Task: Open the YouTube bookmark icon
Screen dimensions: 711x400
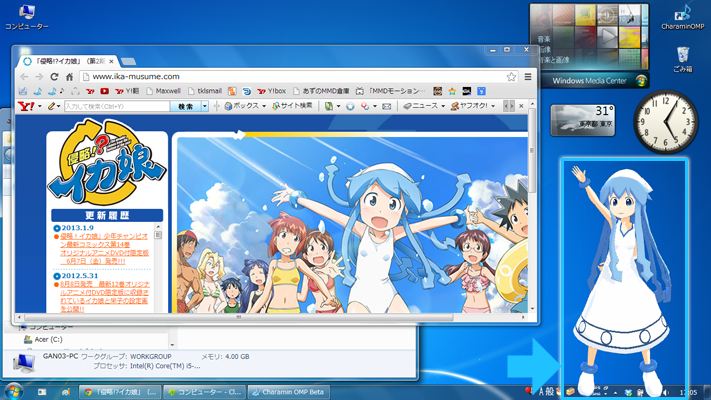Action: (105, 91)
